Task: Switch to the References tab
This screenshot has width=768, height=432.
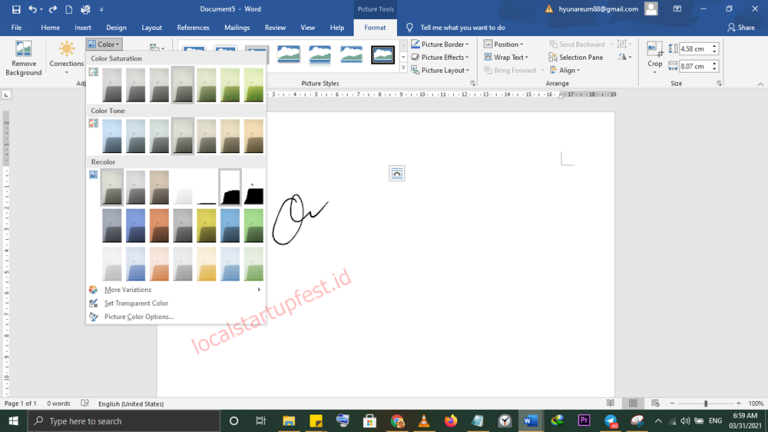Action: pos(193,27)
